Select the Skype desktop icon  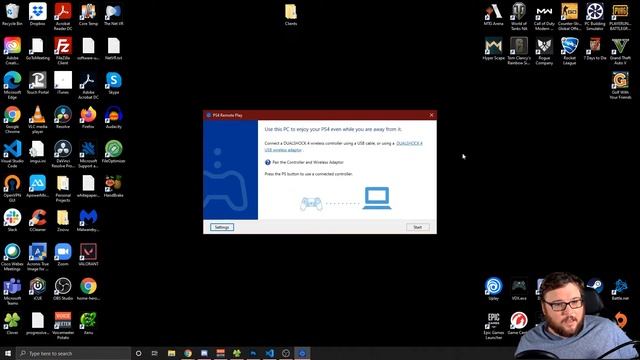point(113,83)
